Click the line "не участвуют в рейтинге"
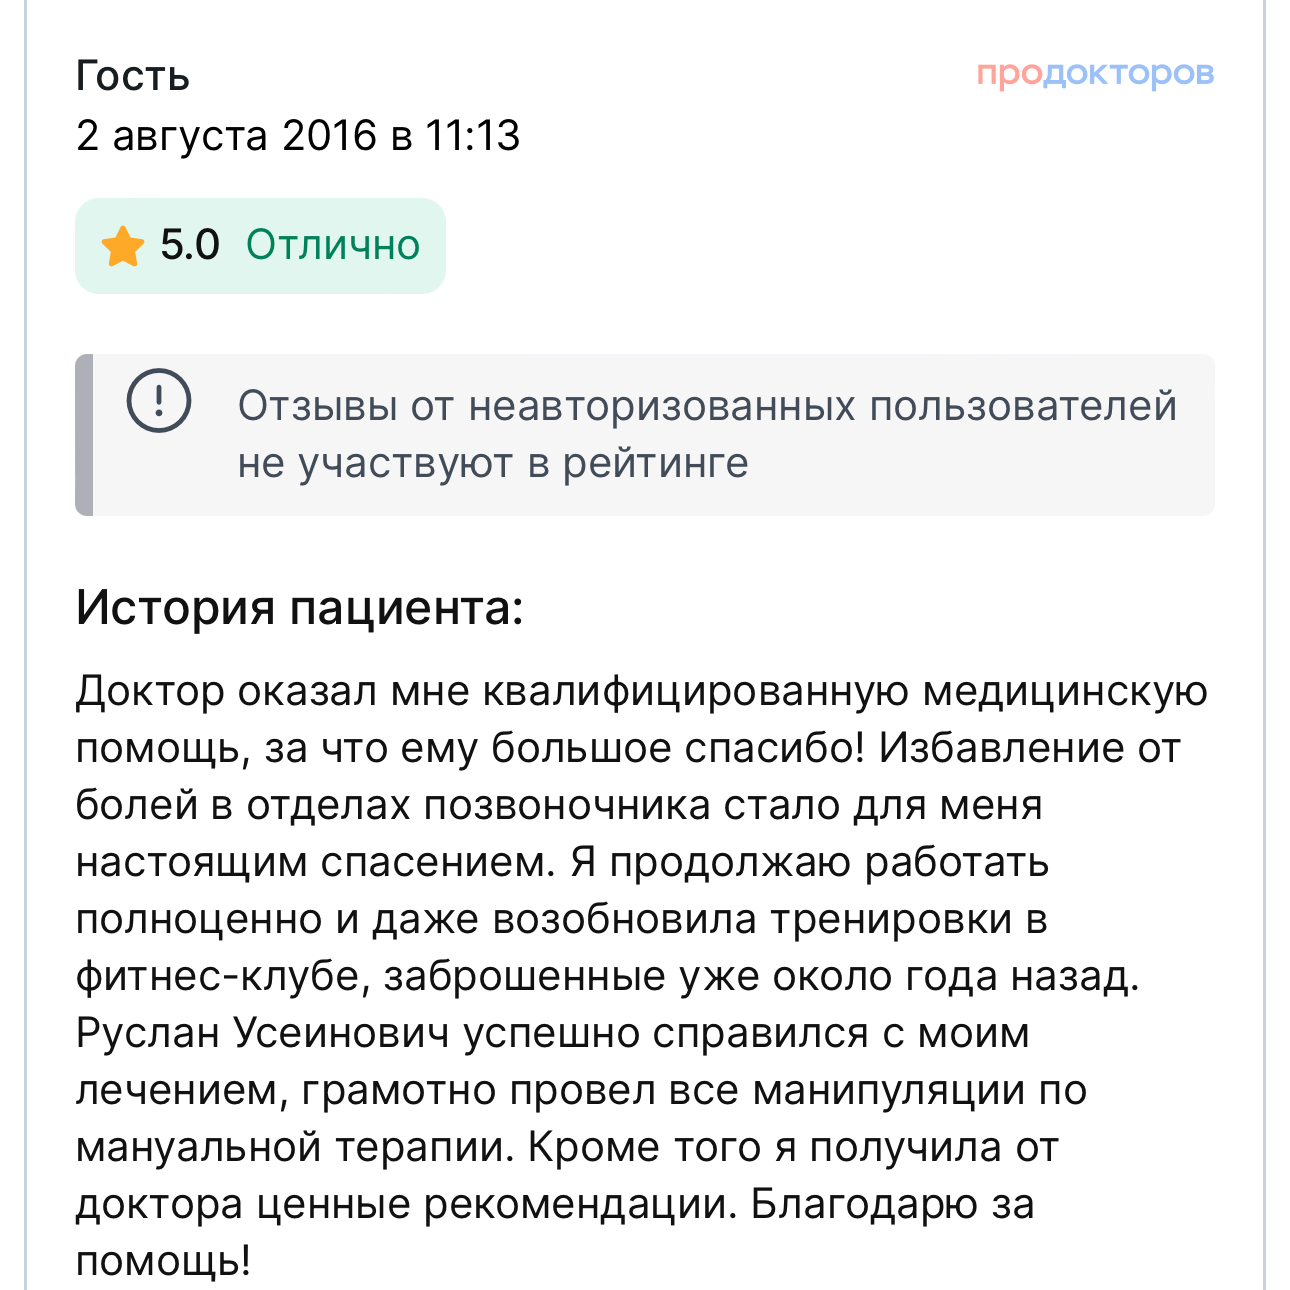1290x1290 pixels. coord(493,464)
